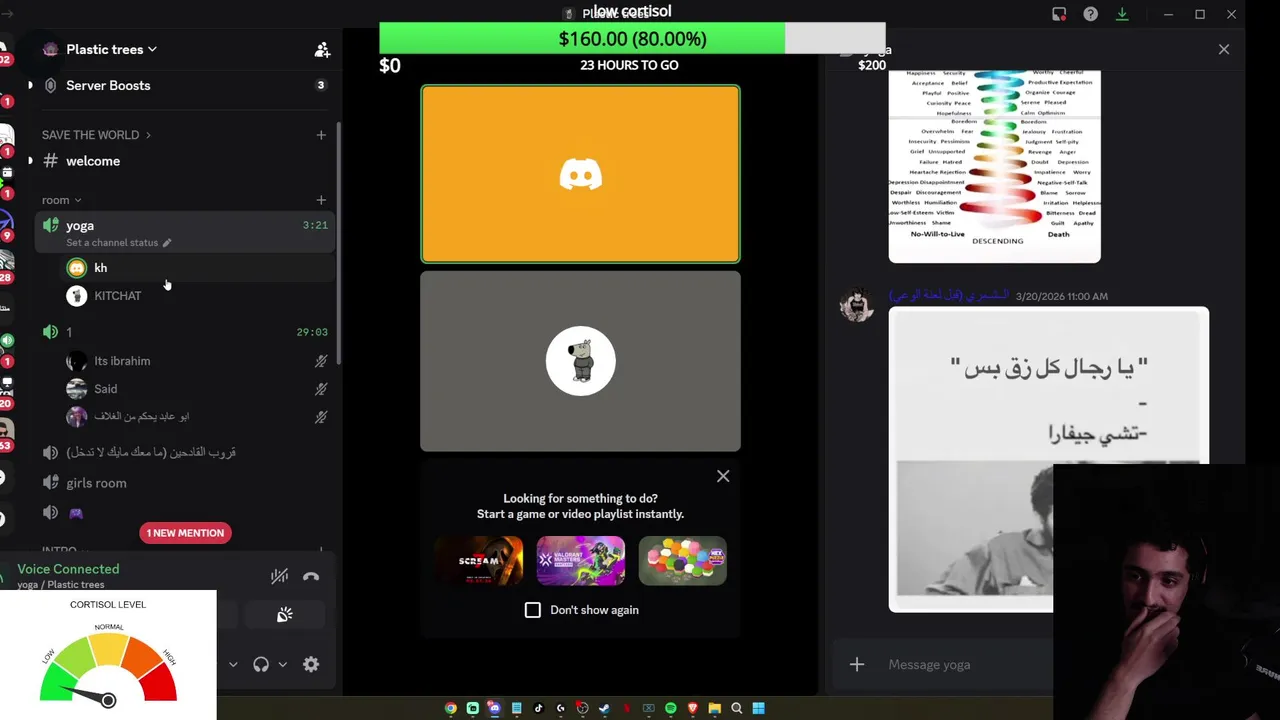
Task: Open the girls room voice channel
Action: pos(96,483)
